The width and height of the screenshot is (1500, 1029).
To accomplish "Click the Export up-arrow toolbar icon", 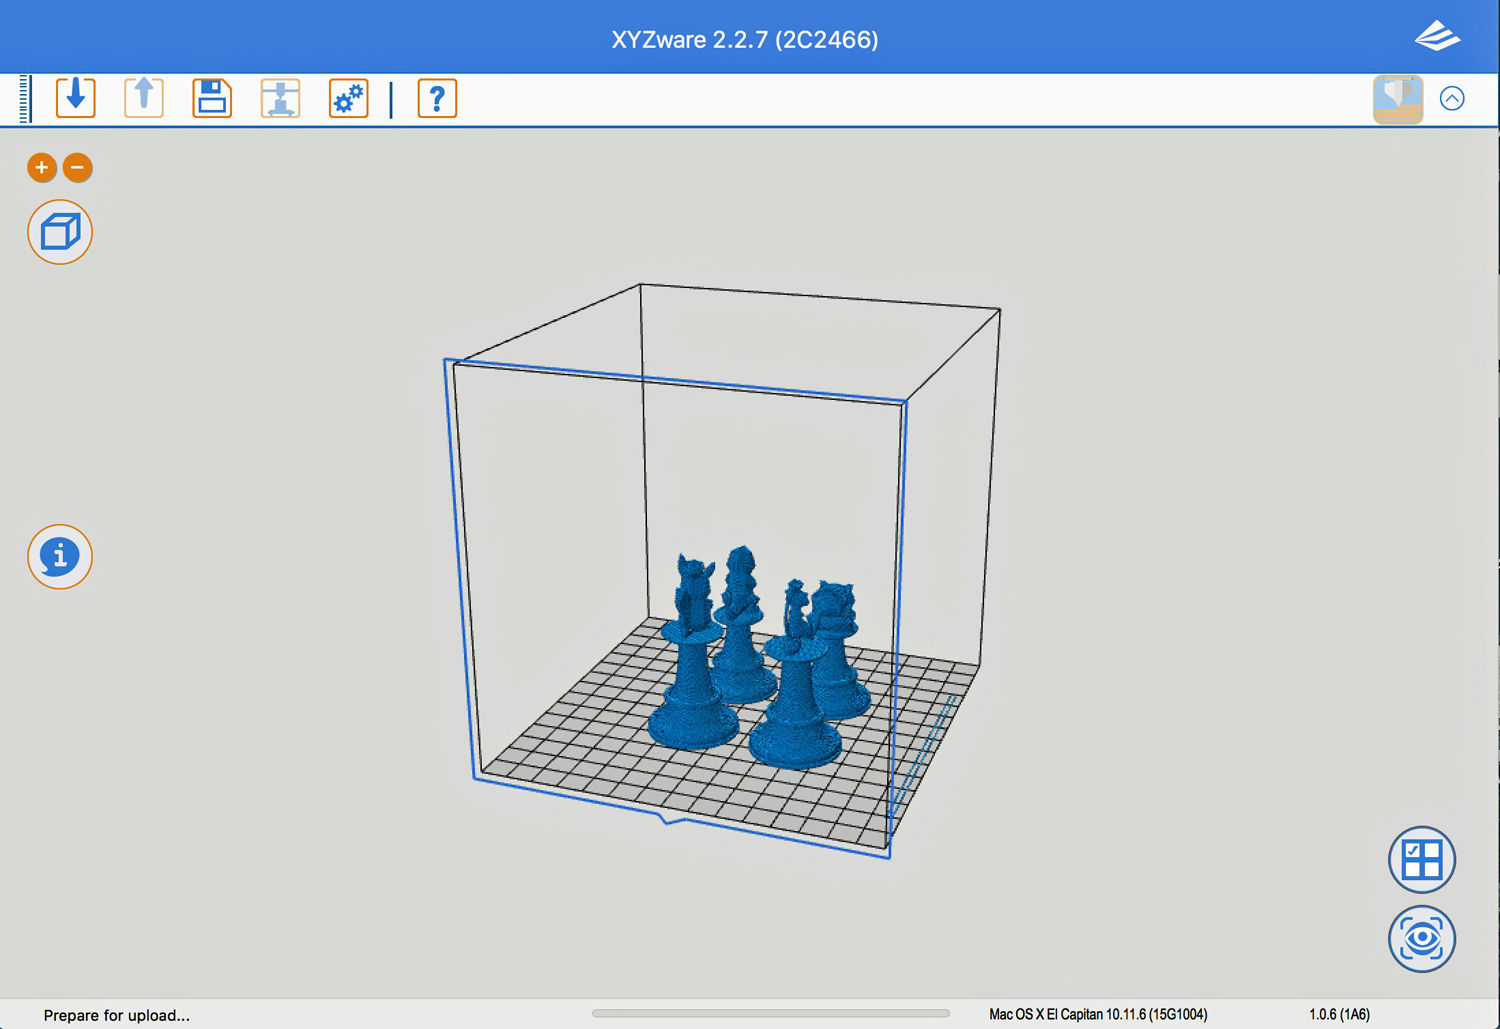I will [144, 98].
